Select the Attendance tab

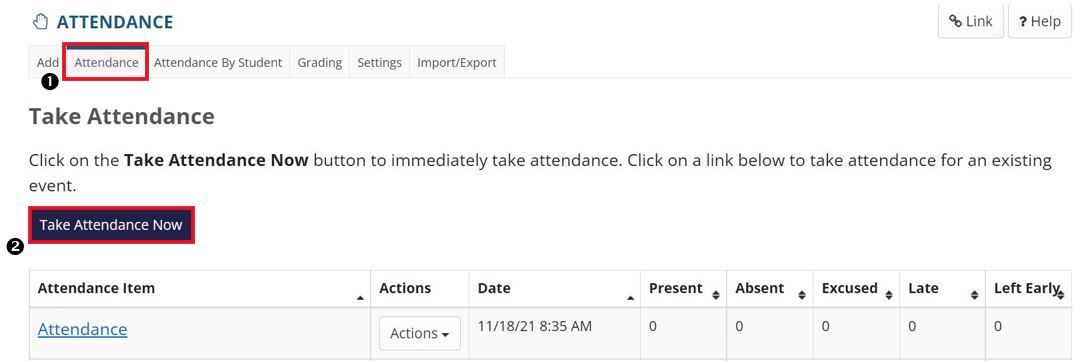106,62
